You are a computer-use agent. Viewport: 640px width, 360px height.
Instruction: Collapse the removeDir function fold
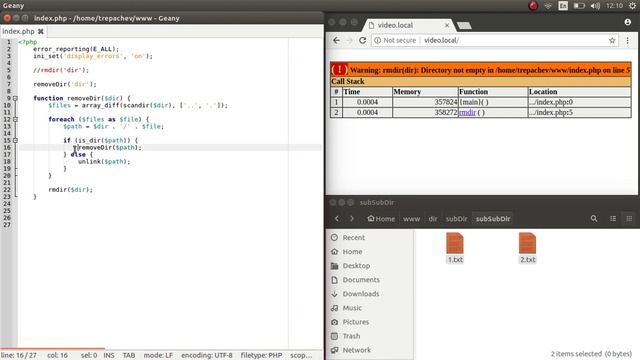point(15,98)
